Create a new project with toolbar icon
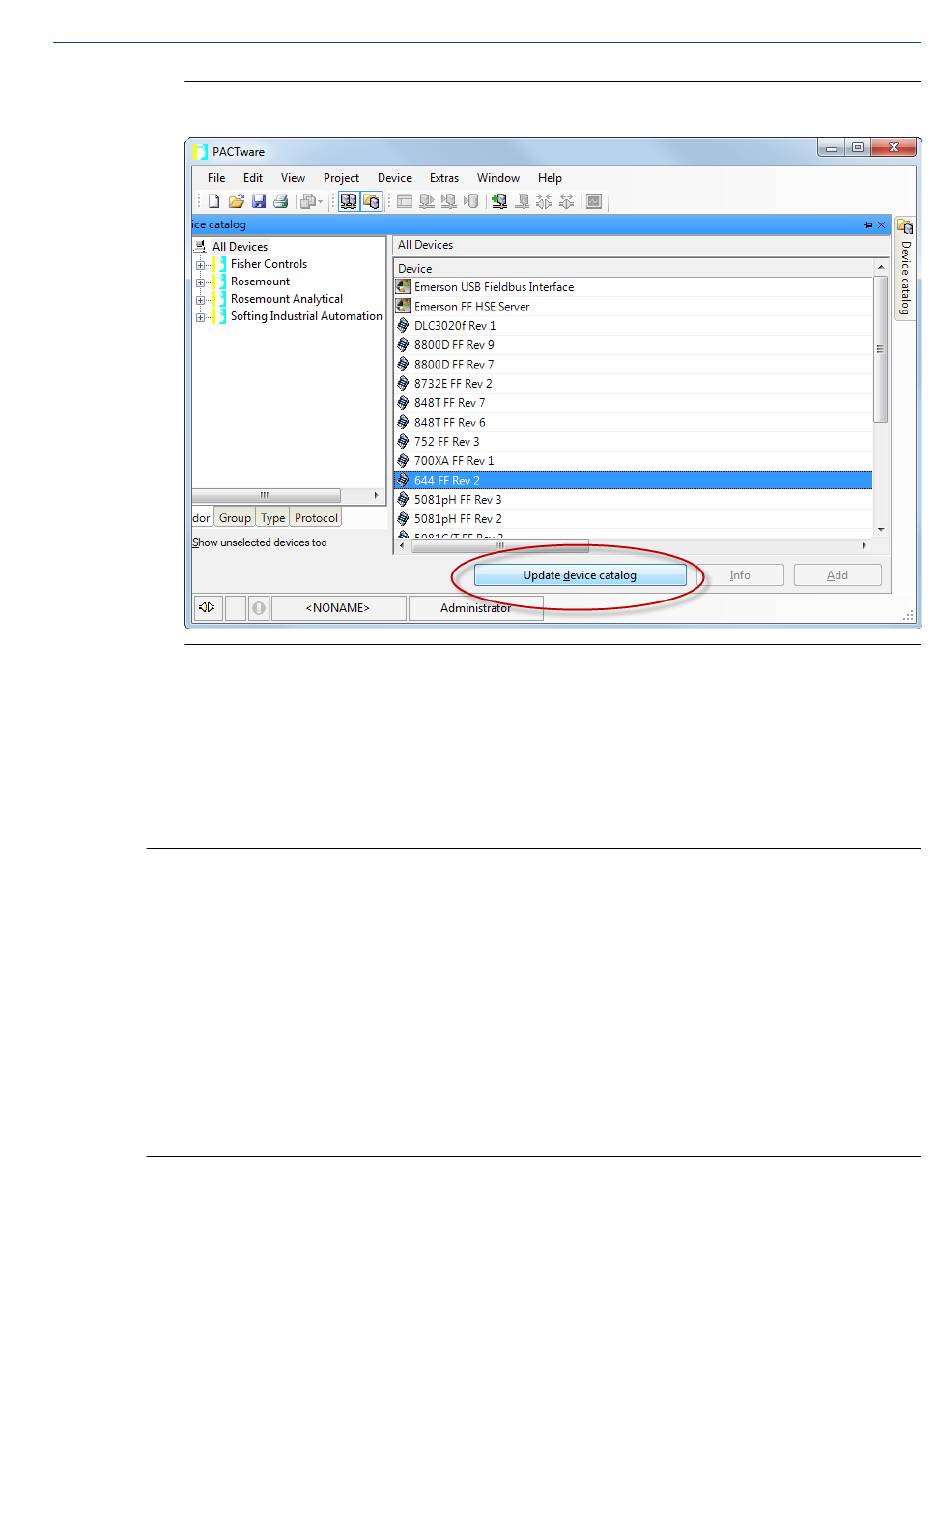The image size is (950, 1514). tap(213, 201)
